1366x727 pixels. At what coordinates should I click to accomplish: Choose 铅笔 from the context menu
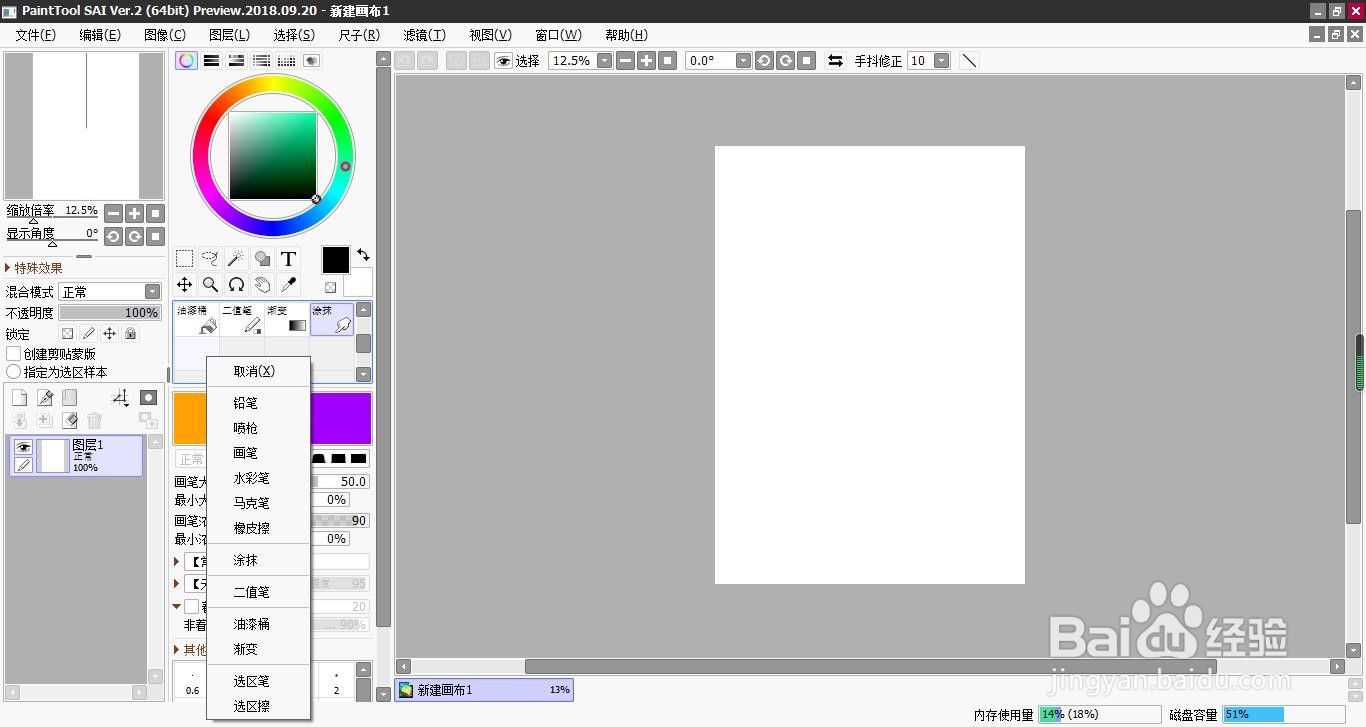click(259, 403)
